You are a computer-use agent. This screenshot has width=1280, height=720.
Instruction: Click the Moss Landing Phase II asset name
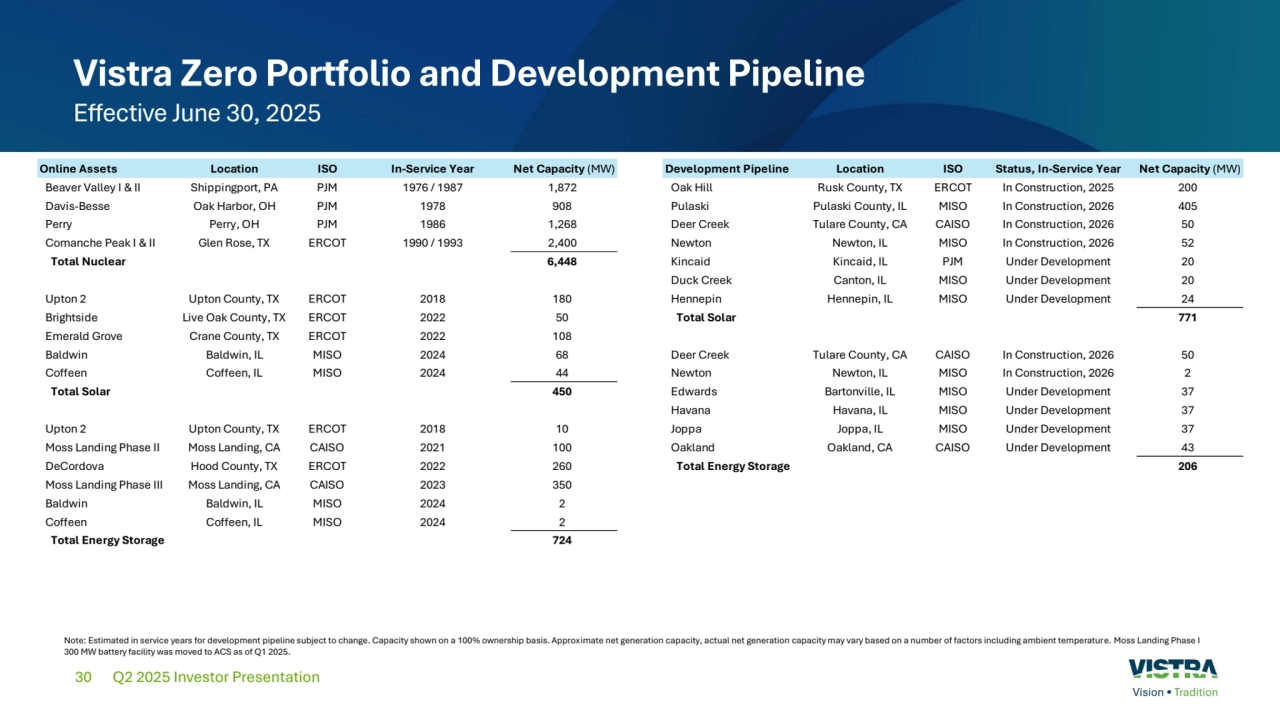tap(102, 448)
